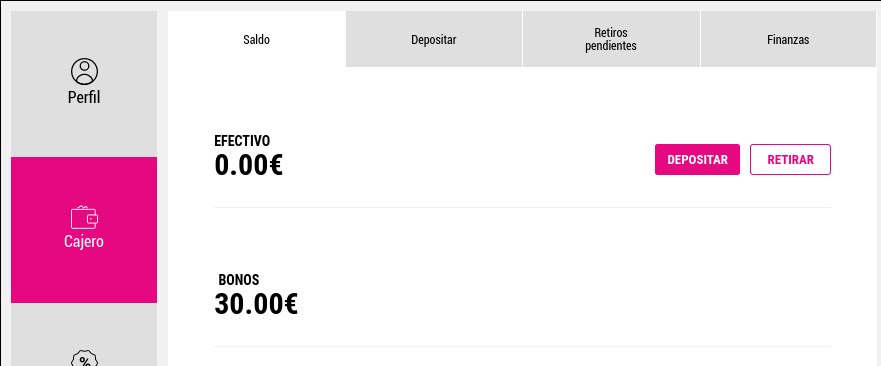Switch to the Saldo tab
This screenshot has width=881, height=366.
point(257,39)
